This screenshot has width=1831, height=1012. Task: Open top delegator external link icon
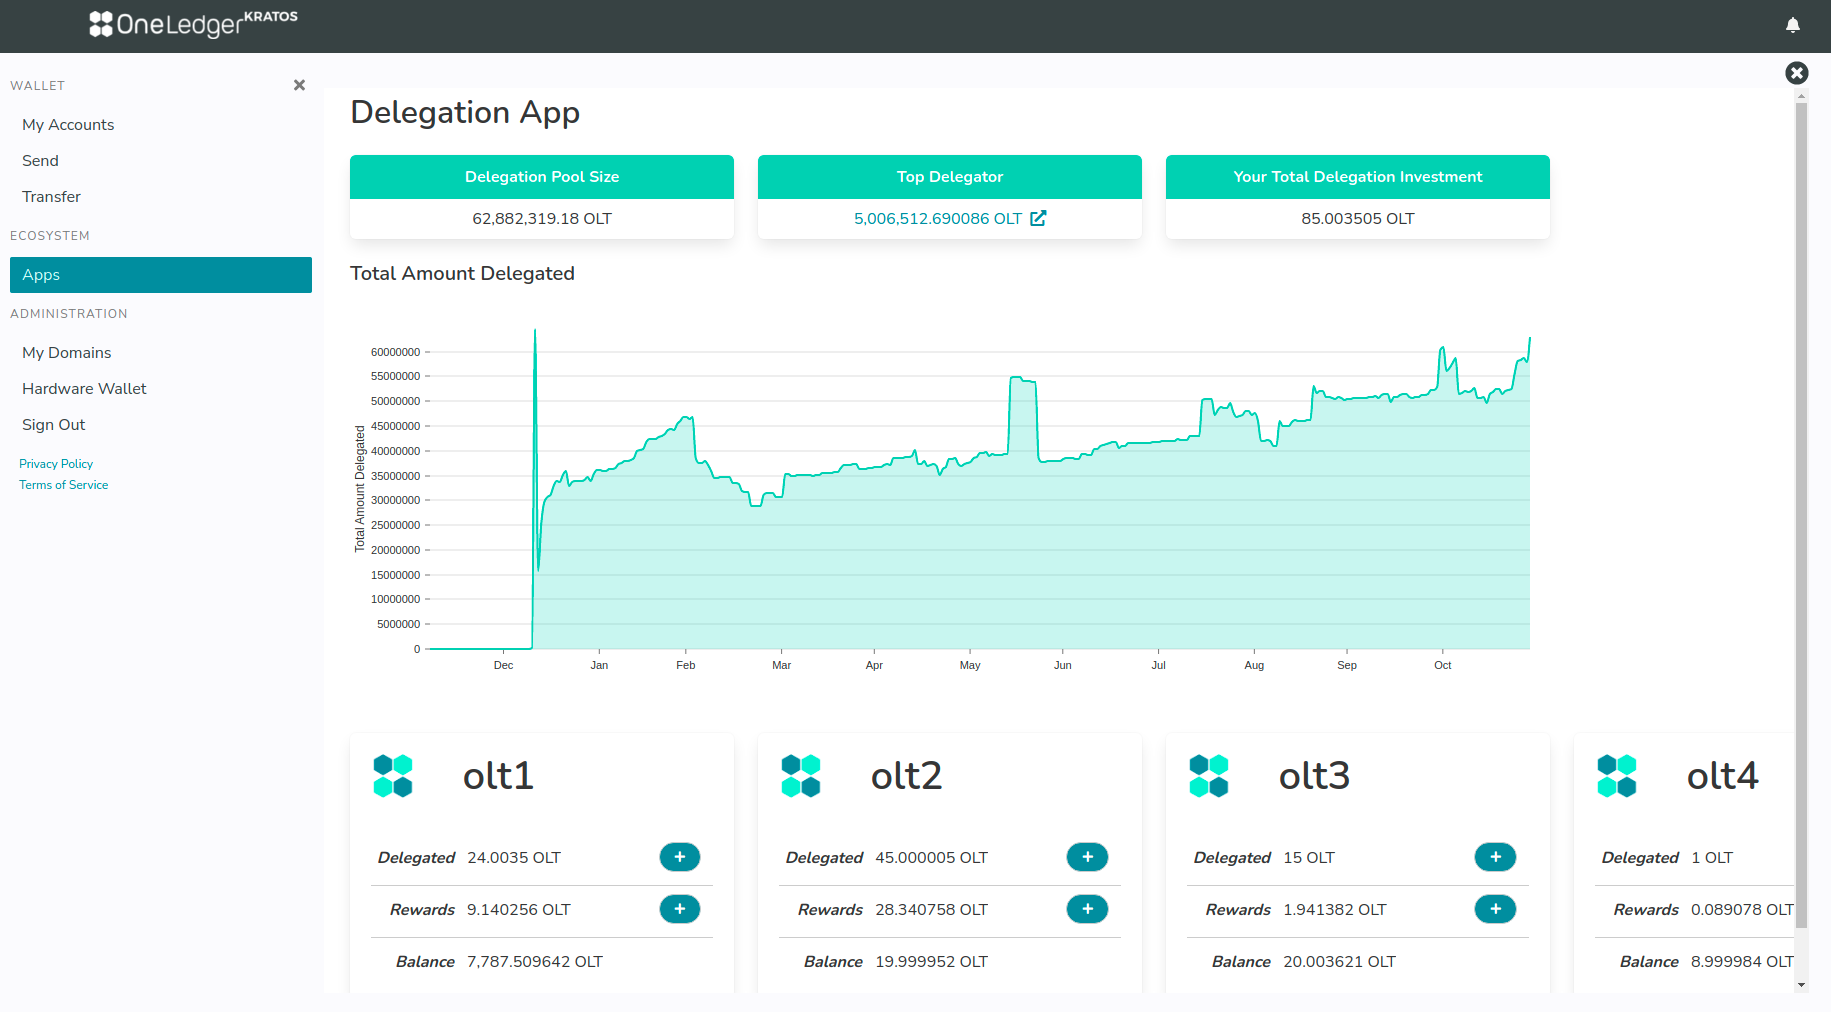point(1038,218)
